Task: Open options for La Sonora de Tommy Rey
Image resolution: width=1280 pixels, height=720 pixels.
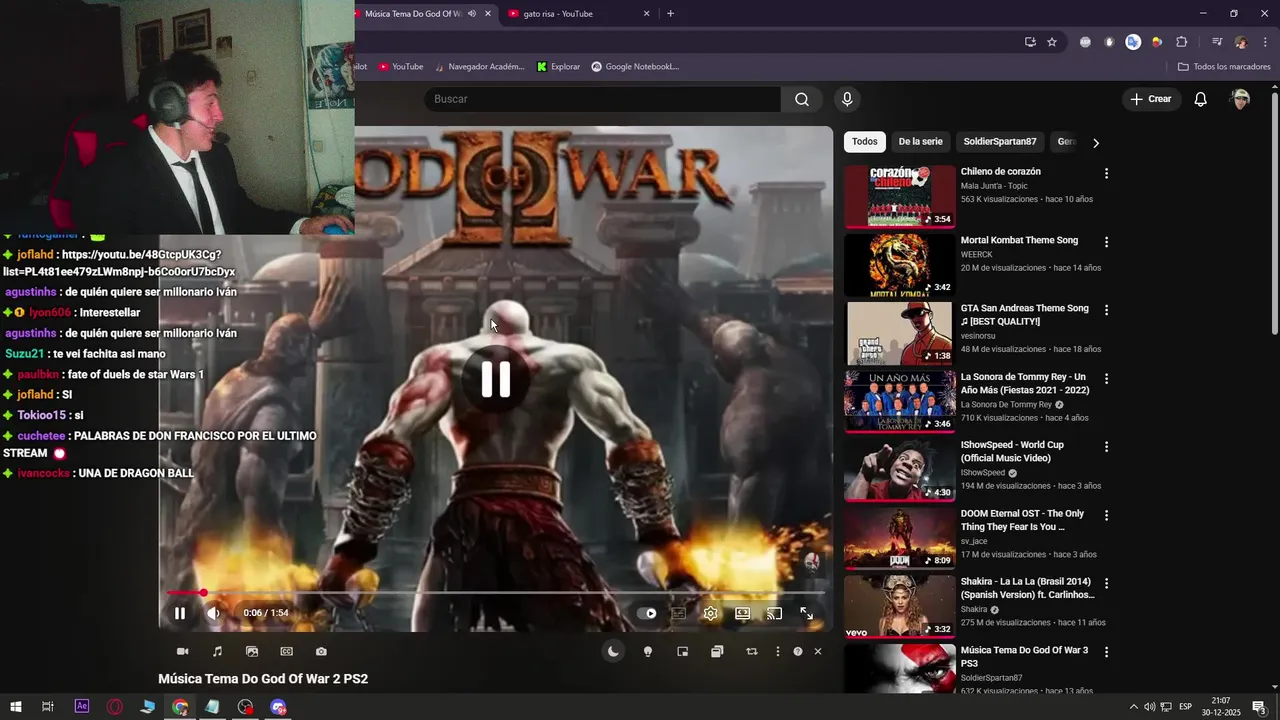Action: point(1106,379)
